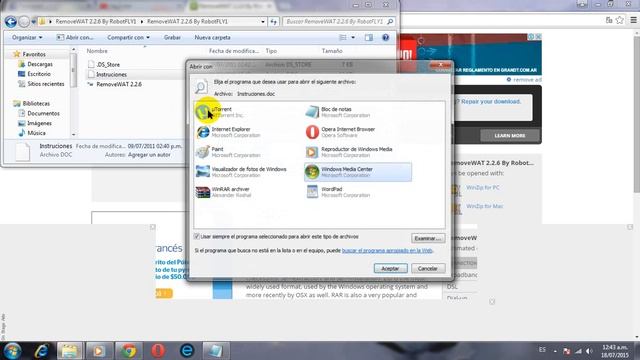Click Grabar in the Explorer toolbar
Image resolution: width=640 pixels, height=360 pixels.
172,38
